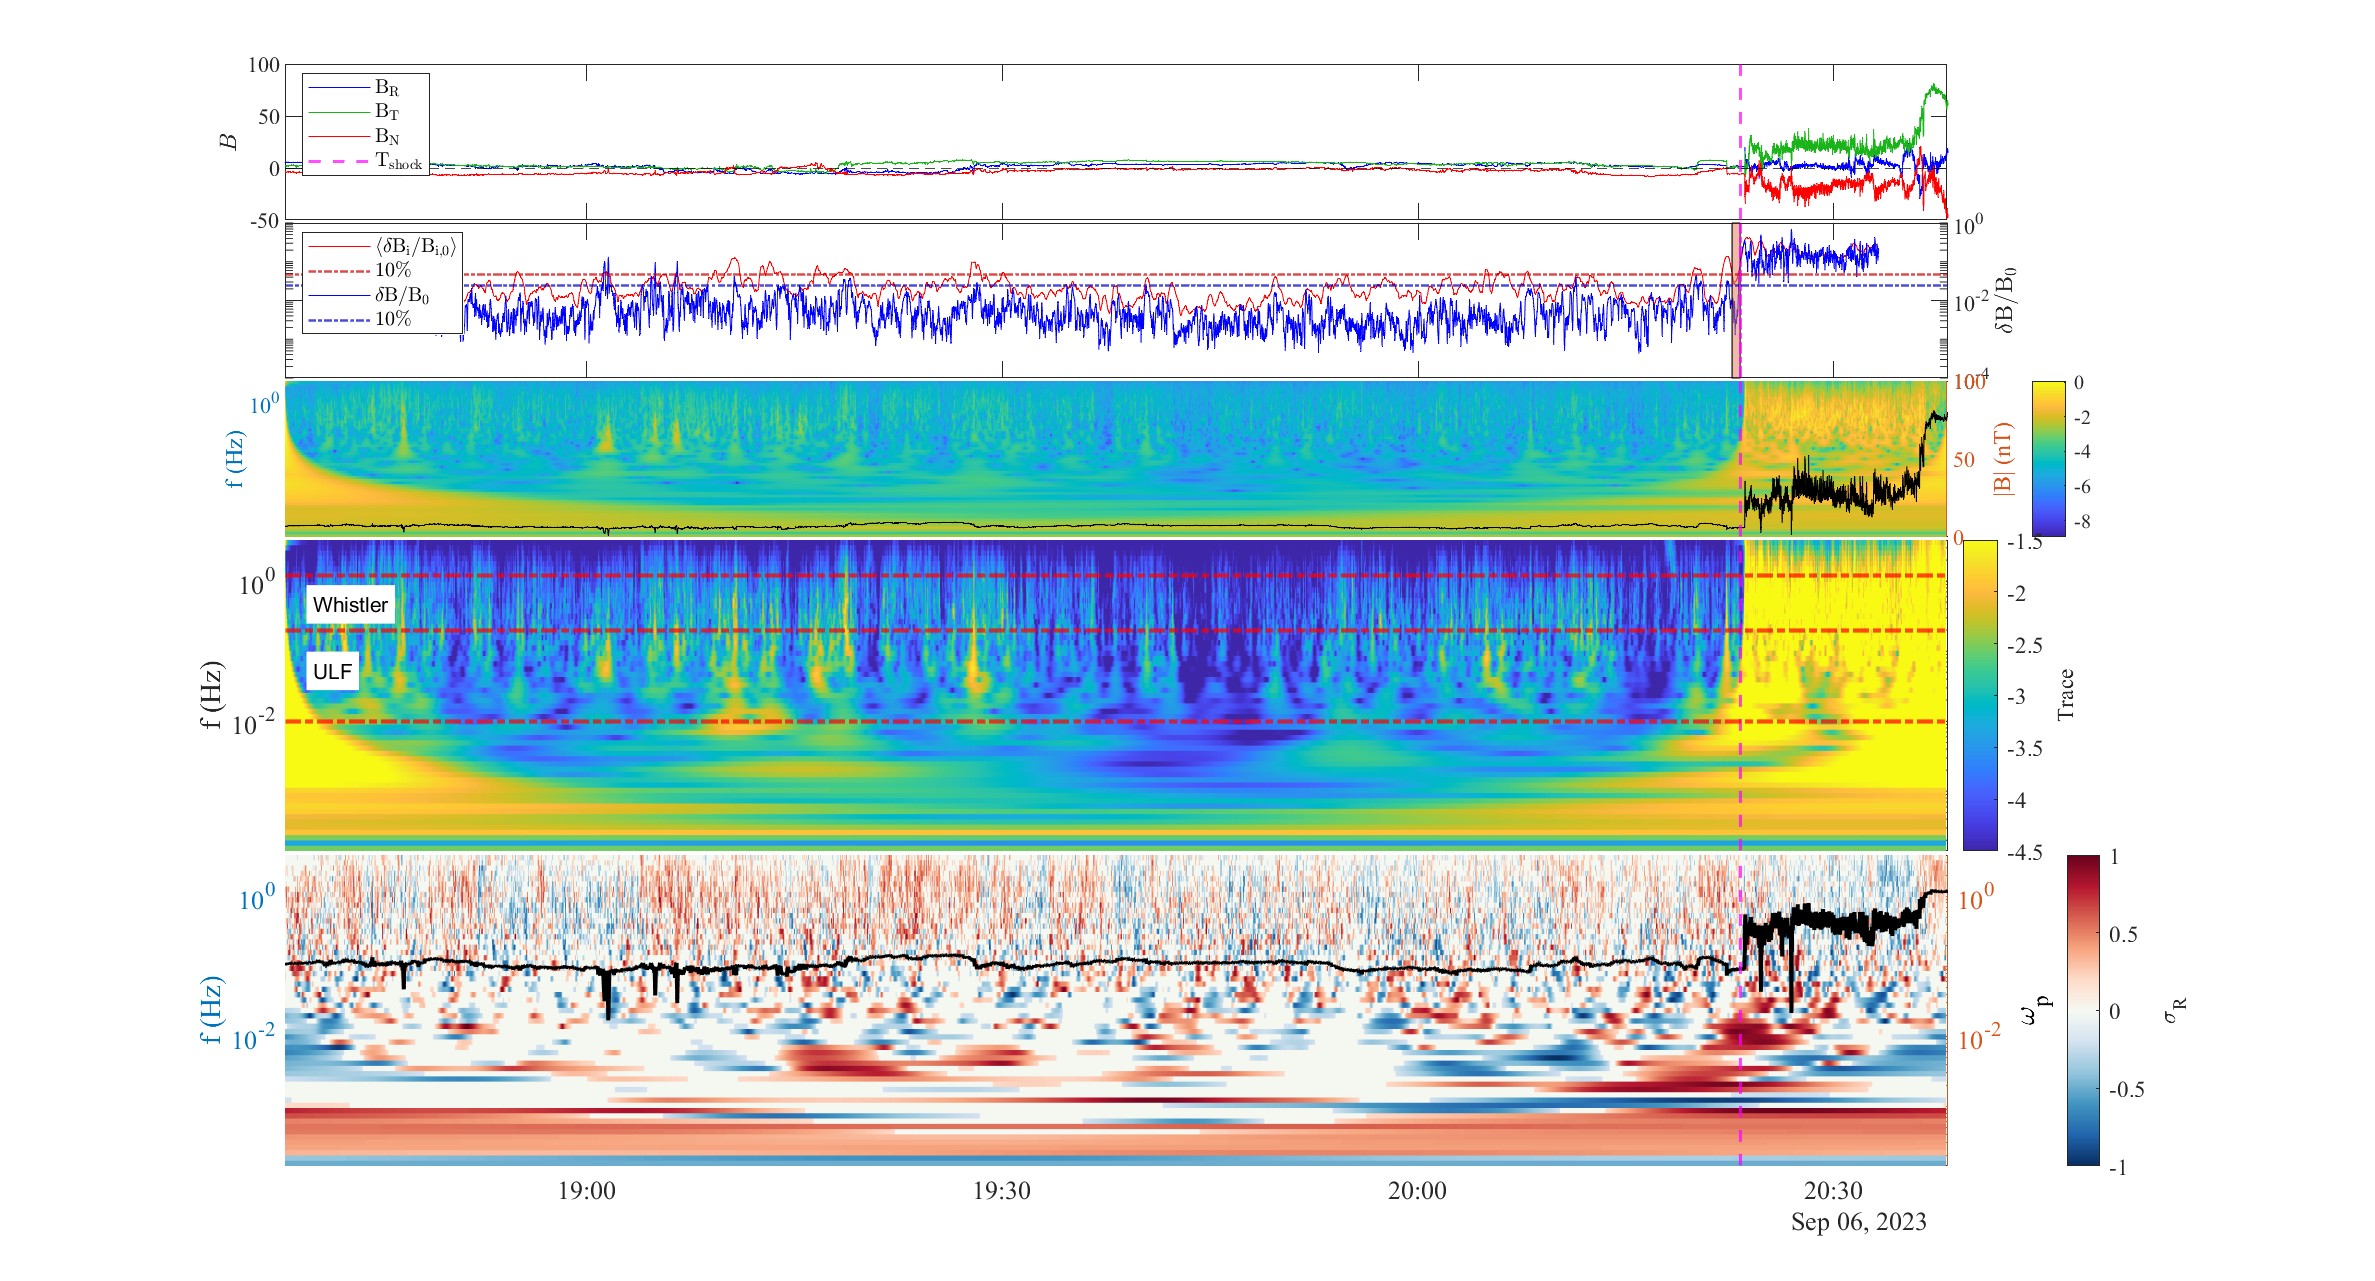Click the top spectrogram colorbar with 0 to -8

click(2049, 459)
